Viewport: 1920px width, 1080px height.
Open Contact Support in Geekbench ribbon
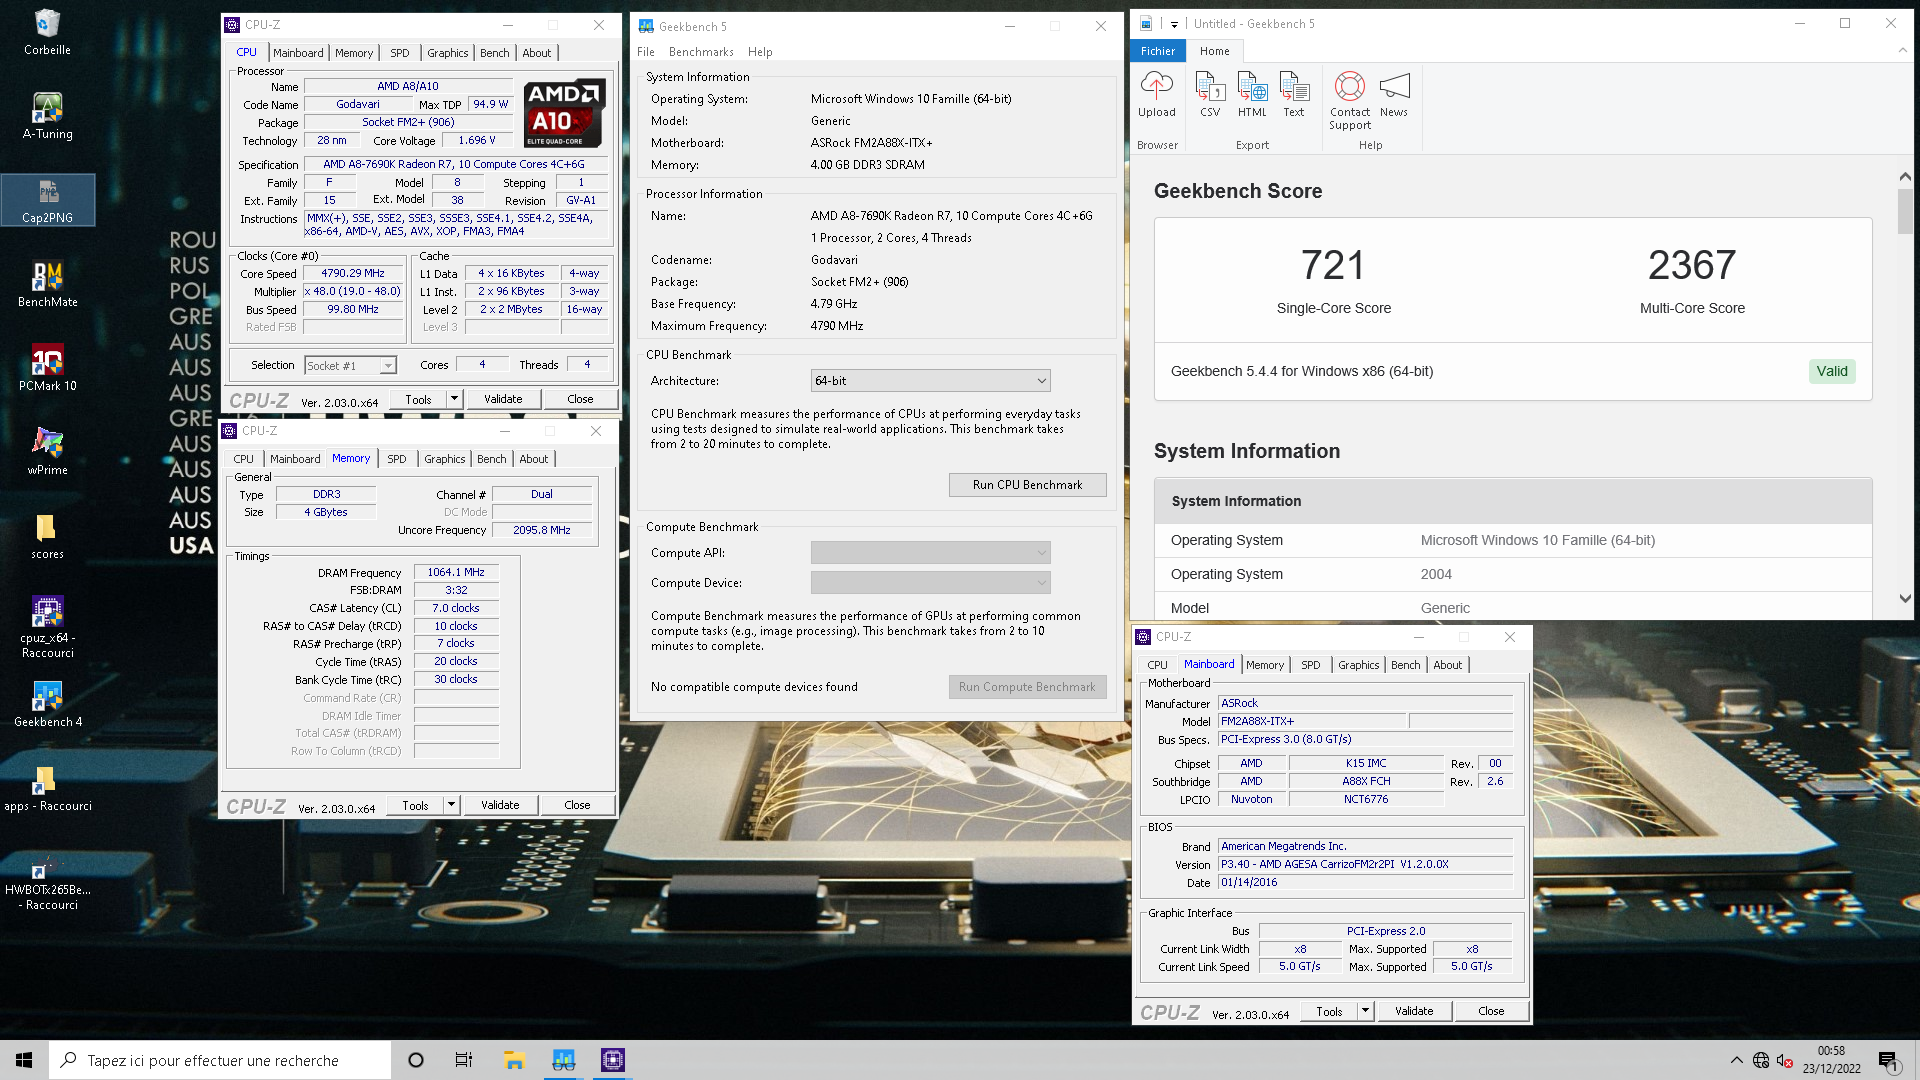tap(1349, 101)
